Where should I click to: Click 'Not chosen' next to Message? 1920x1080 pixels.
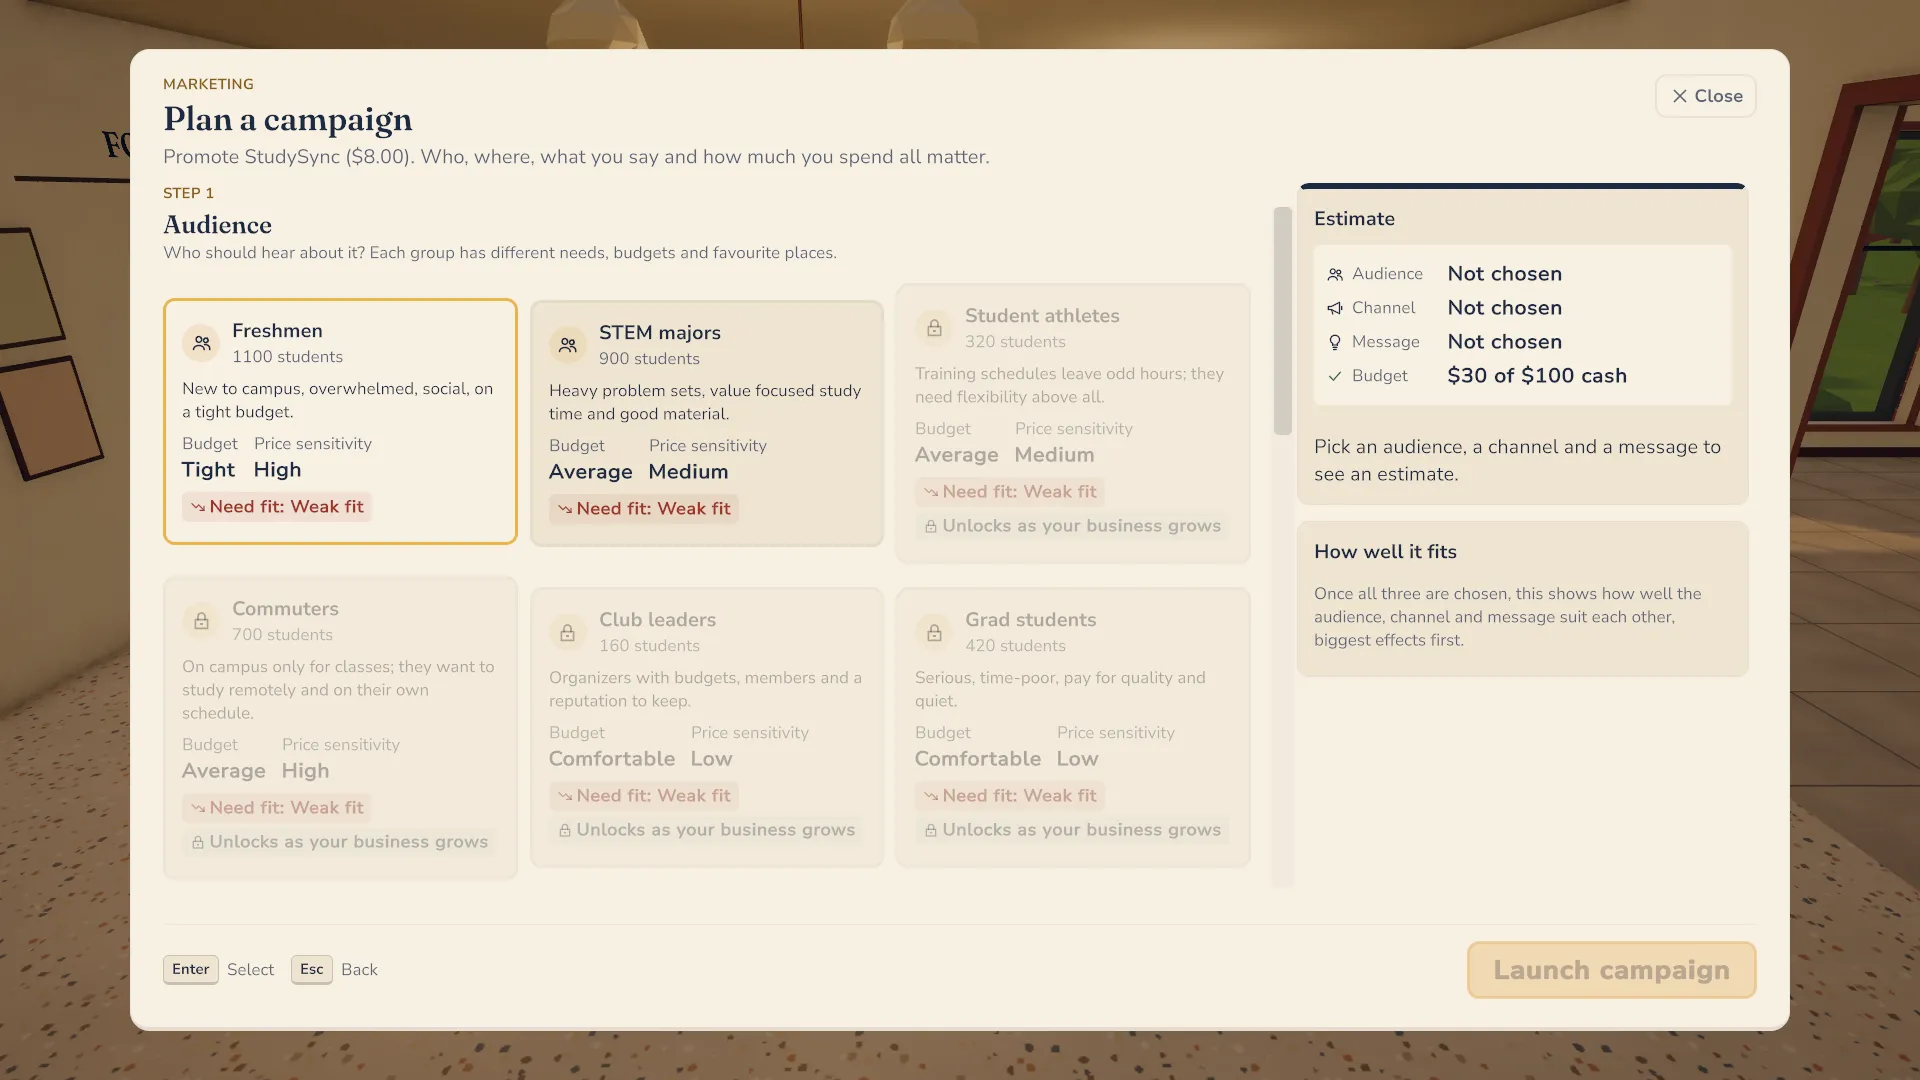1504,342
